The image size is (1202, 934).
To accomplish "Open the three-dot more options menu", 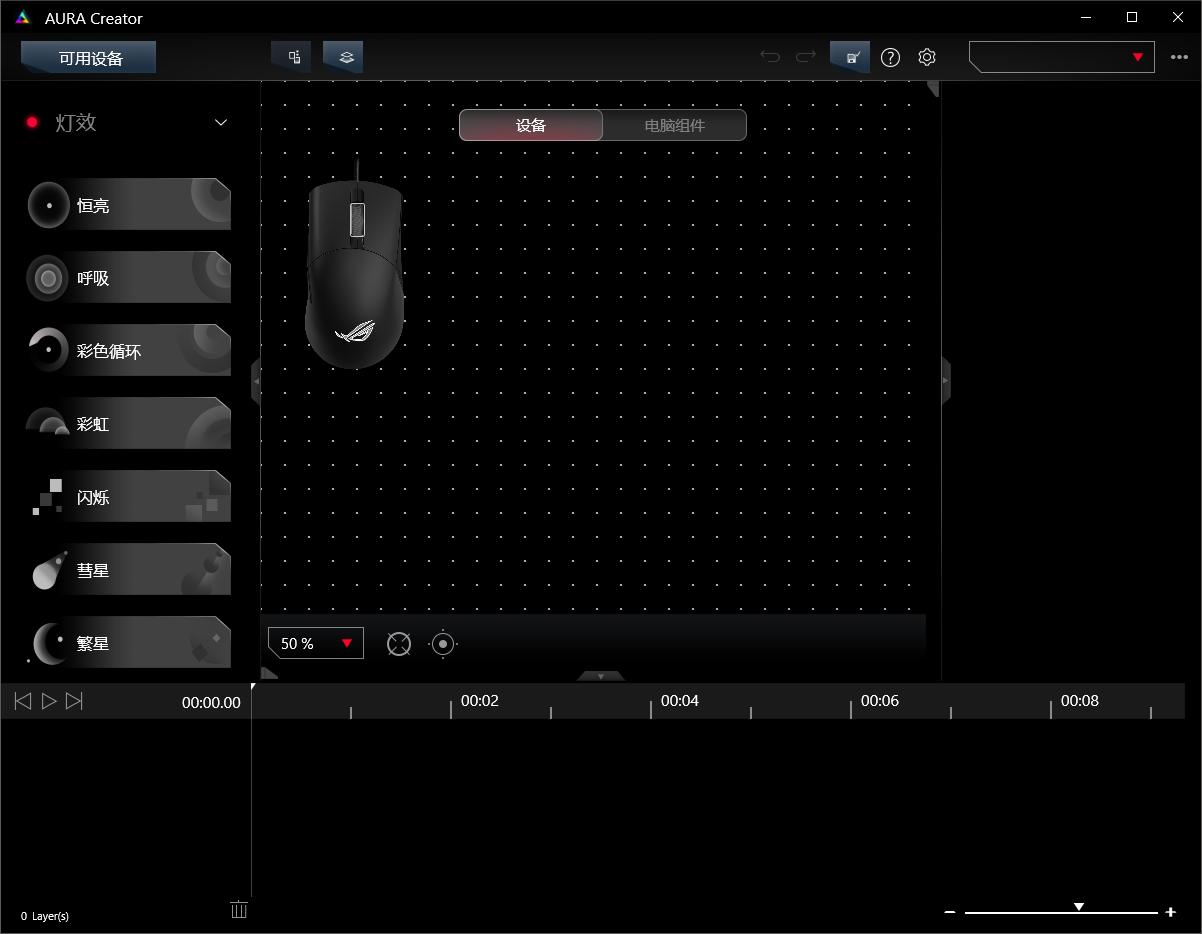I will point(1179,57).
